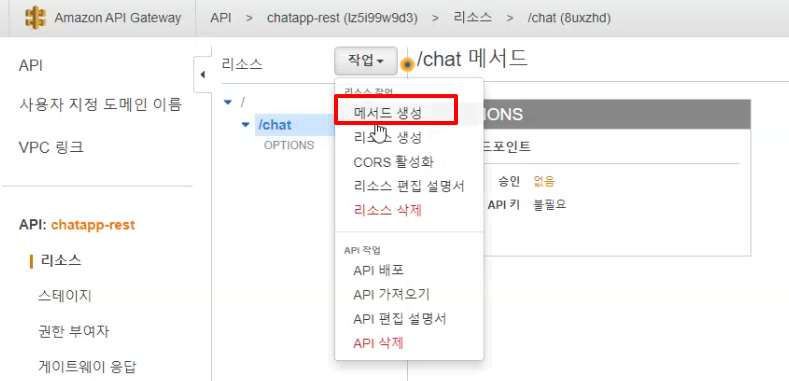
Task: Open VPC 링크 in sidebar
Action: tap(51, 147)
